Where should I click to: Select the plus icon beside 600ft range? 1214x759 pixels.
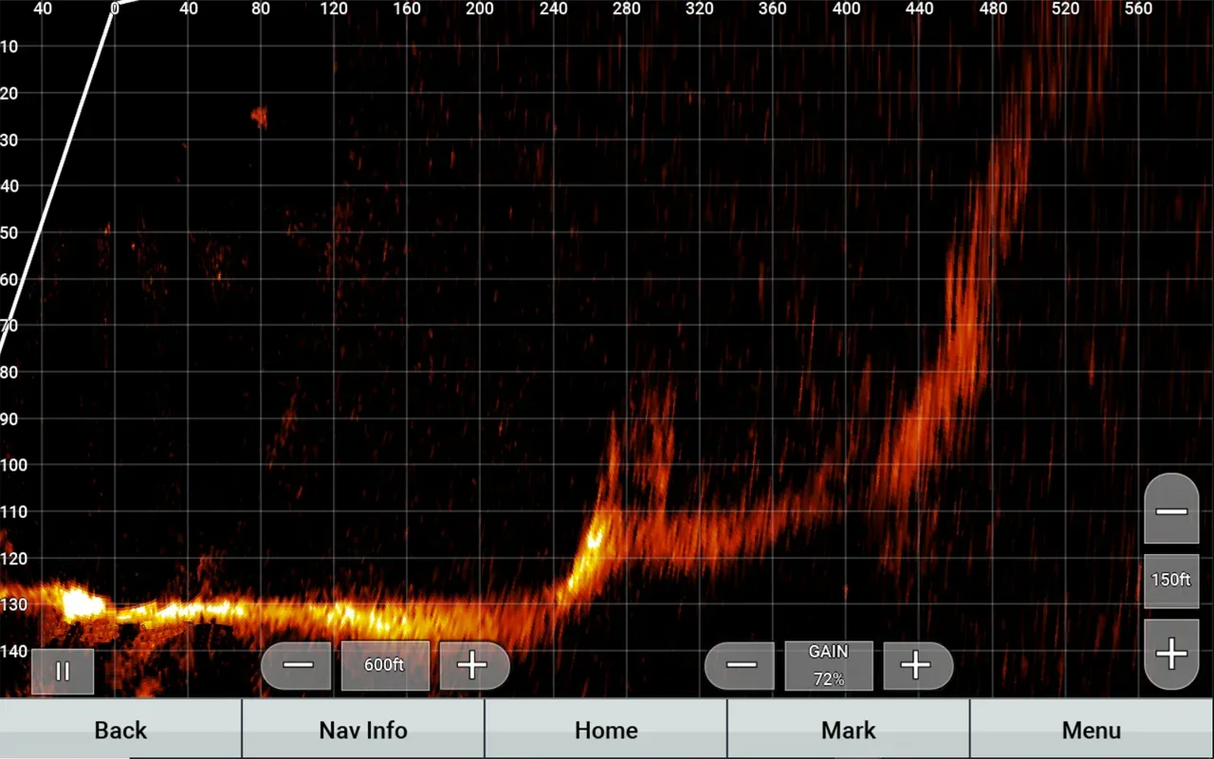tap(473, 665)
